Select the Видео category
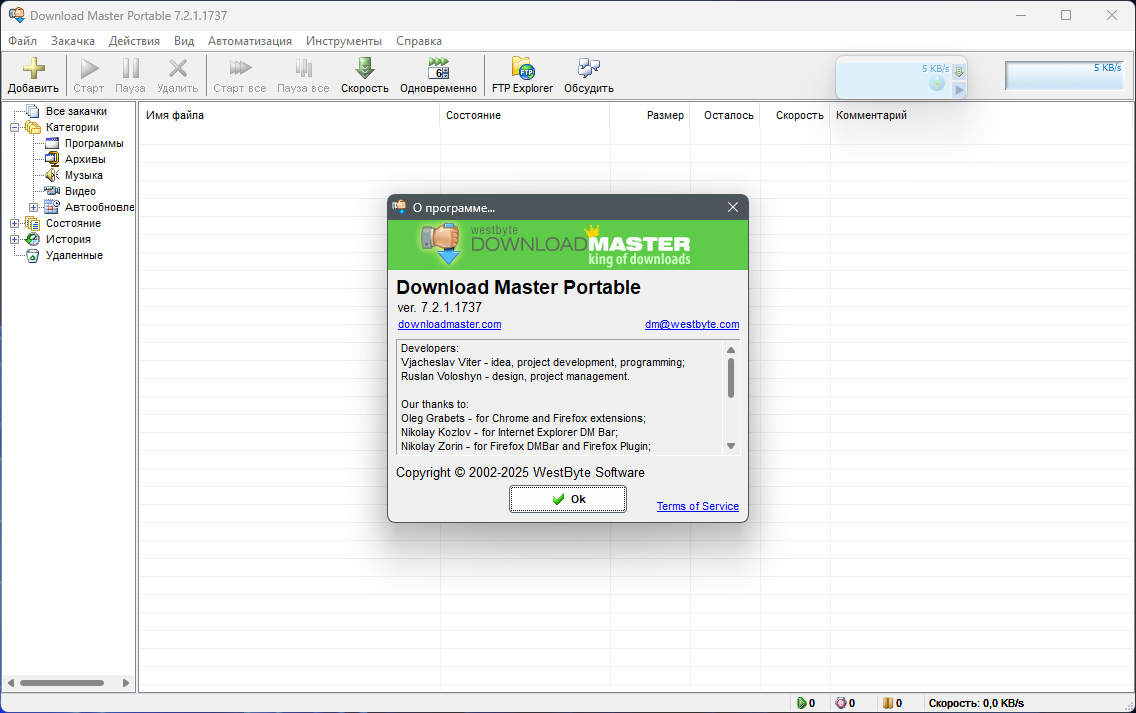This screenshot has height=713, width=1136. [80, 191]
